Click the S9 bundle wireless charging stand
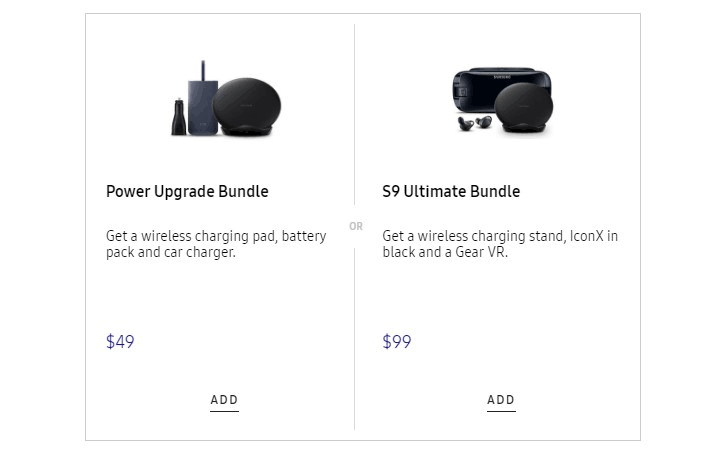This screenshot has width=728, height=456. (x=526, y=105)
